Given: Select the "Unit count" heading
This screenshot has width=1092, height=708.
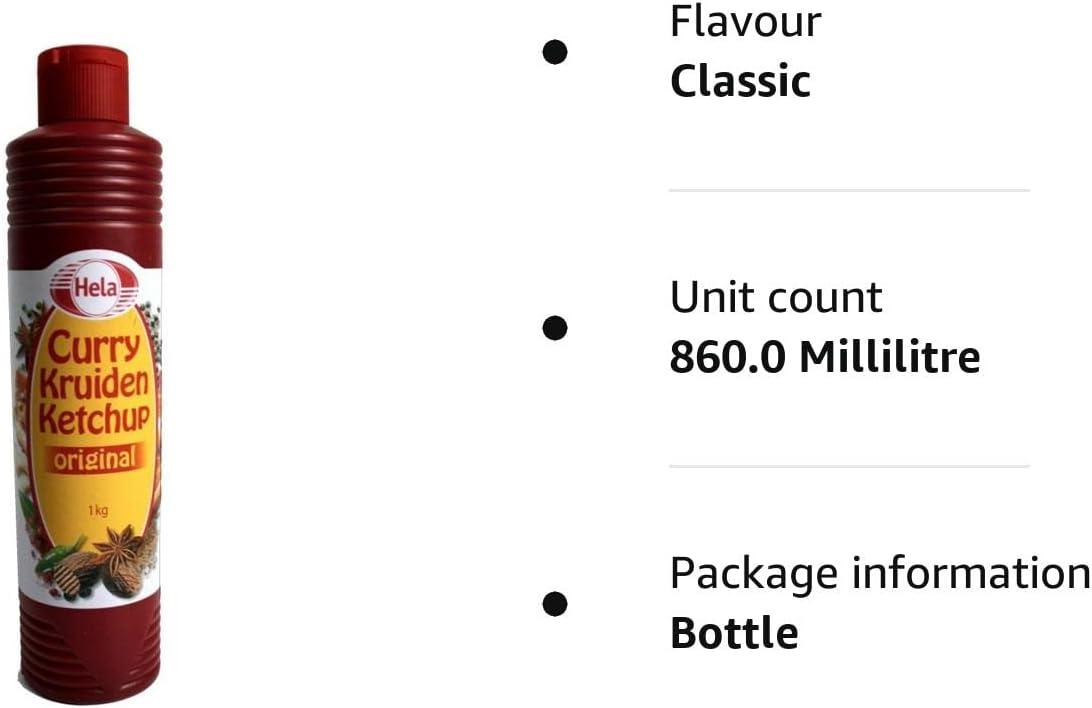Looking at the screenshot, I should (776, 297).
